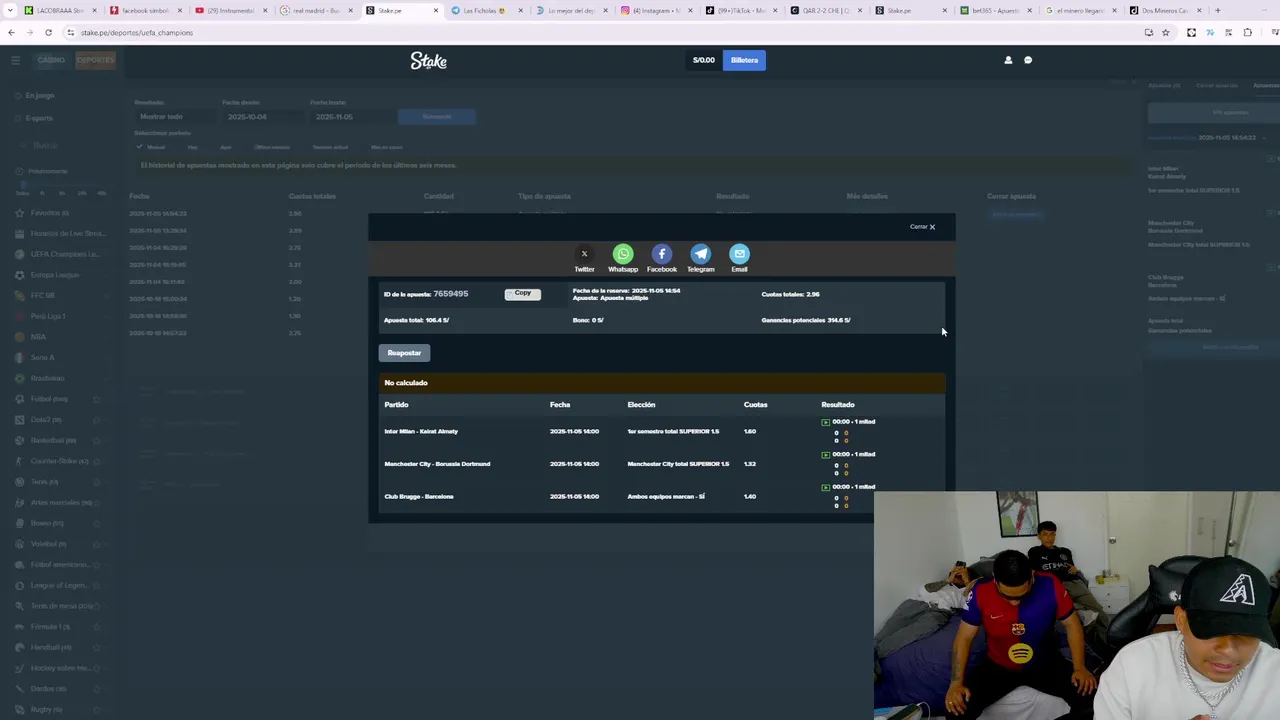
Task: Click the Cuotas column header
Action: (755, 405)
